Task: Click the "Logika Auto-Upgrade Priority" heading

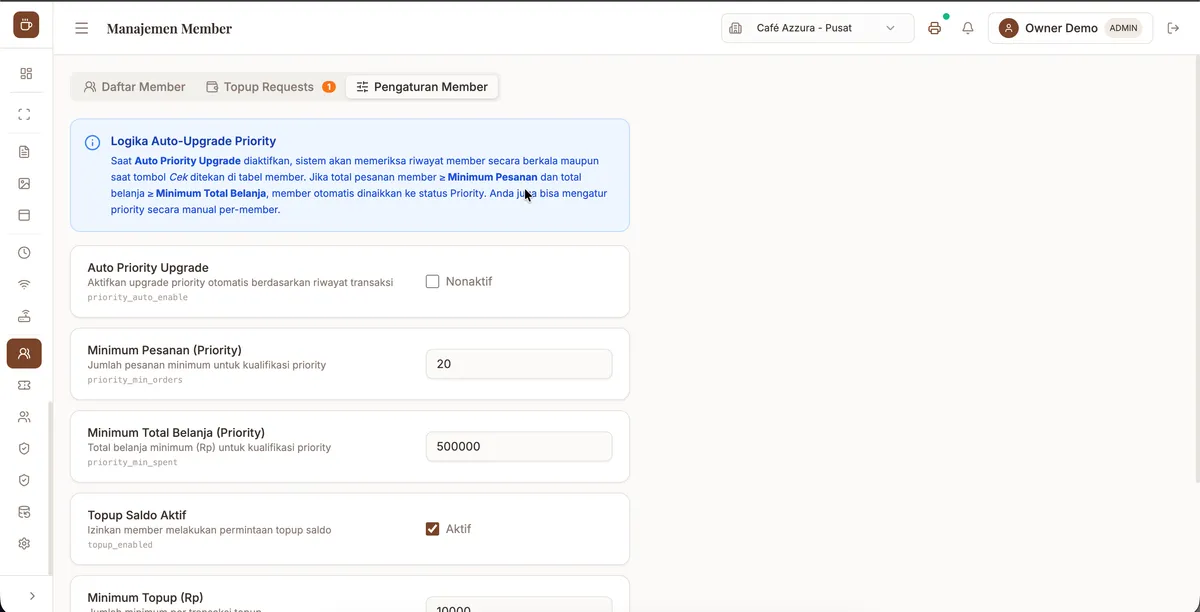Action: [x=193, y=141]
